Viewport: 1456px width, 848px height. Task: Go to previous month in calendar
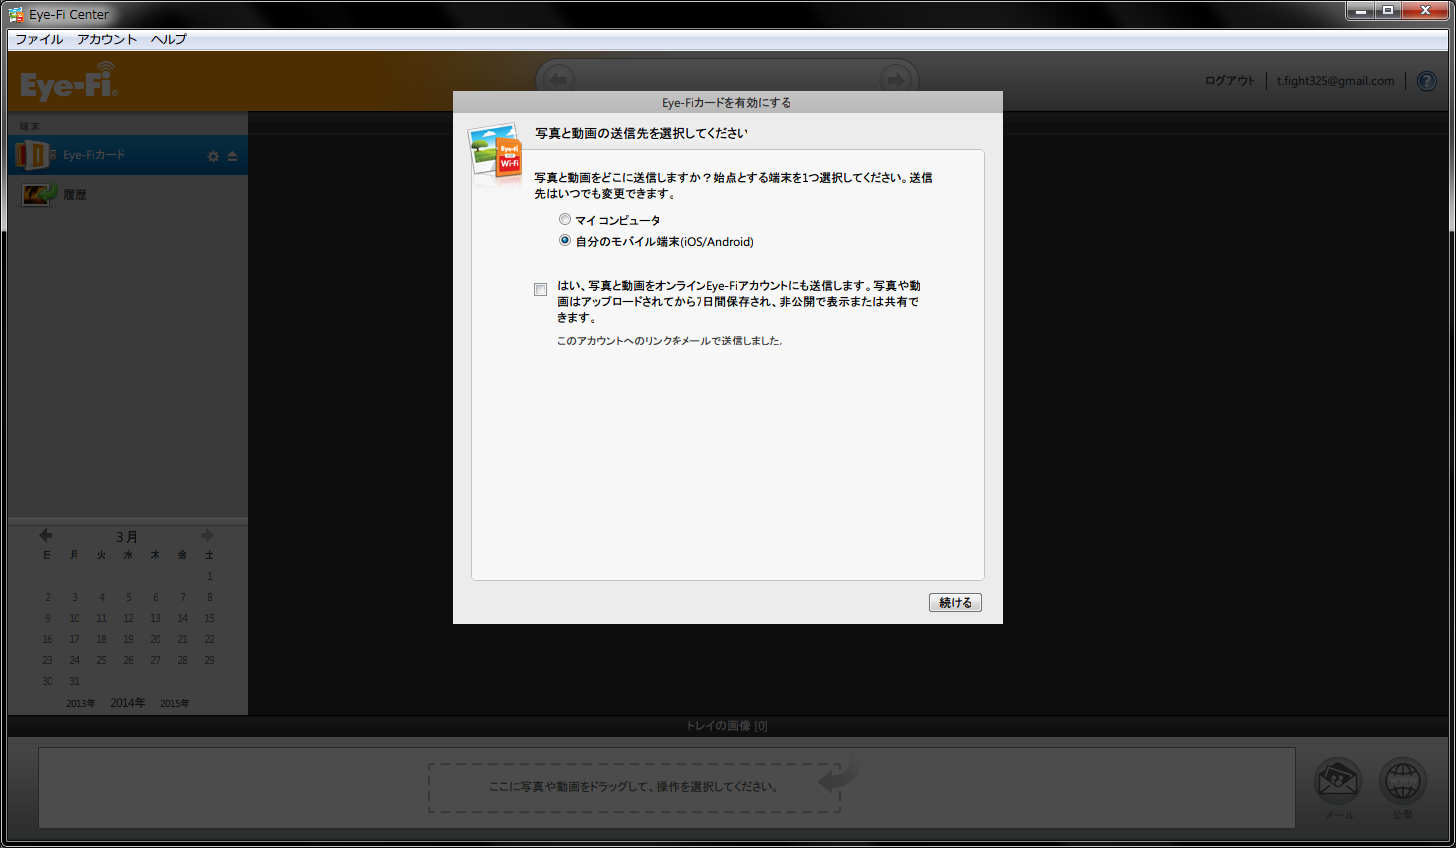coord(45,535)
